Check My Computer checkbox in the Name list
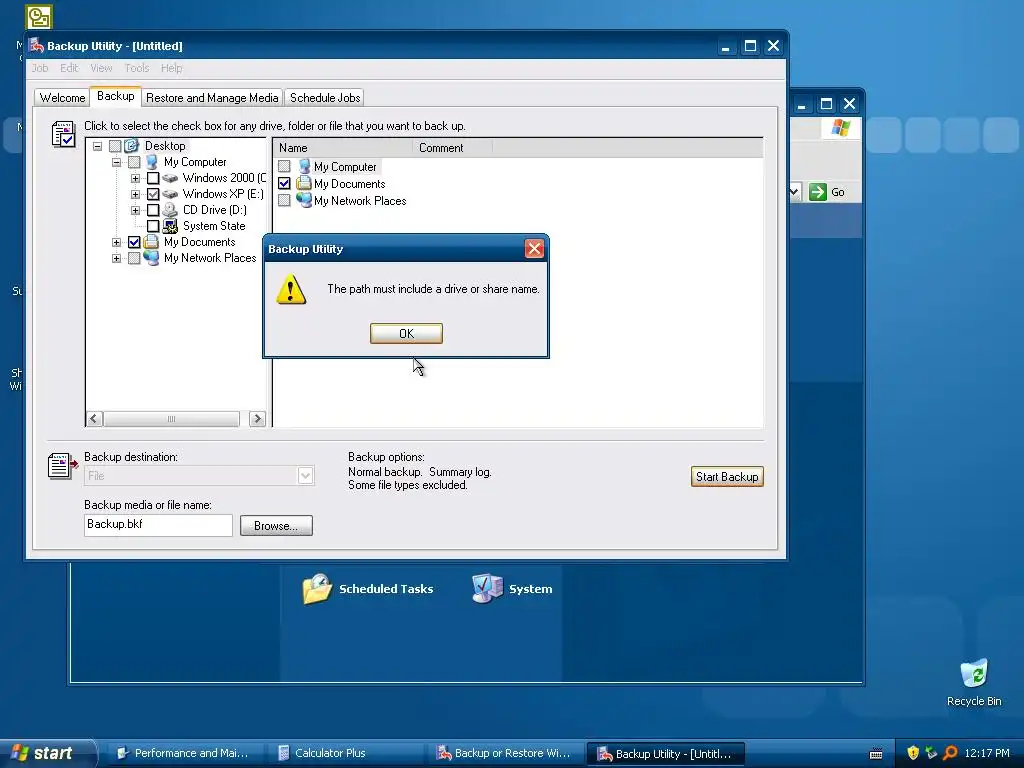Viewport: 1024px width, 768px height. pos(284,166)
